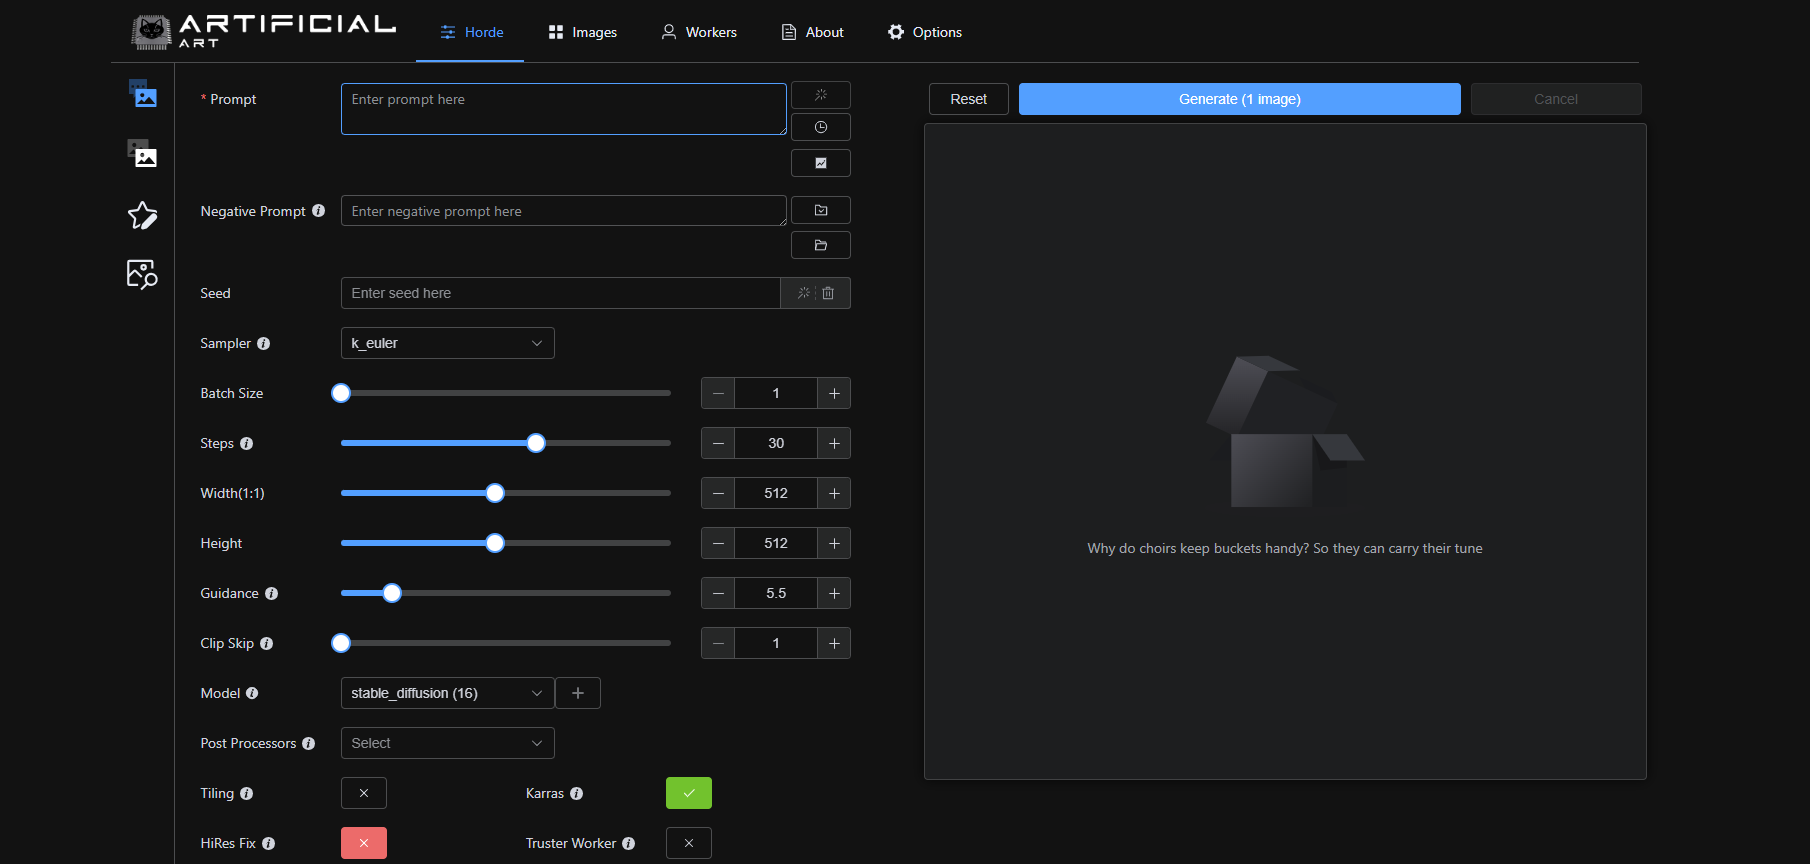Toggle the Truster Worker switch
Screen dimensions: 1810x864
pos(689,843)
